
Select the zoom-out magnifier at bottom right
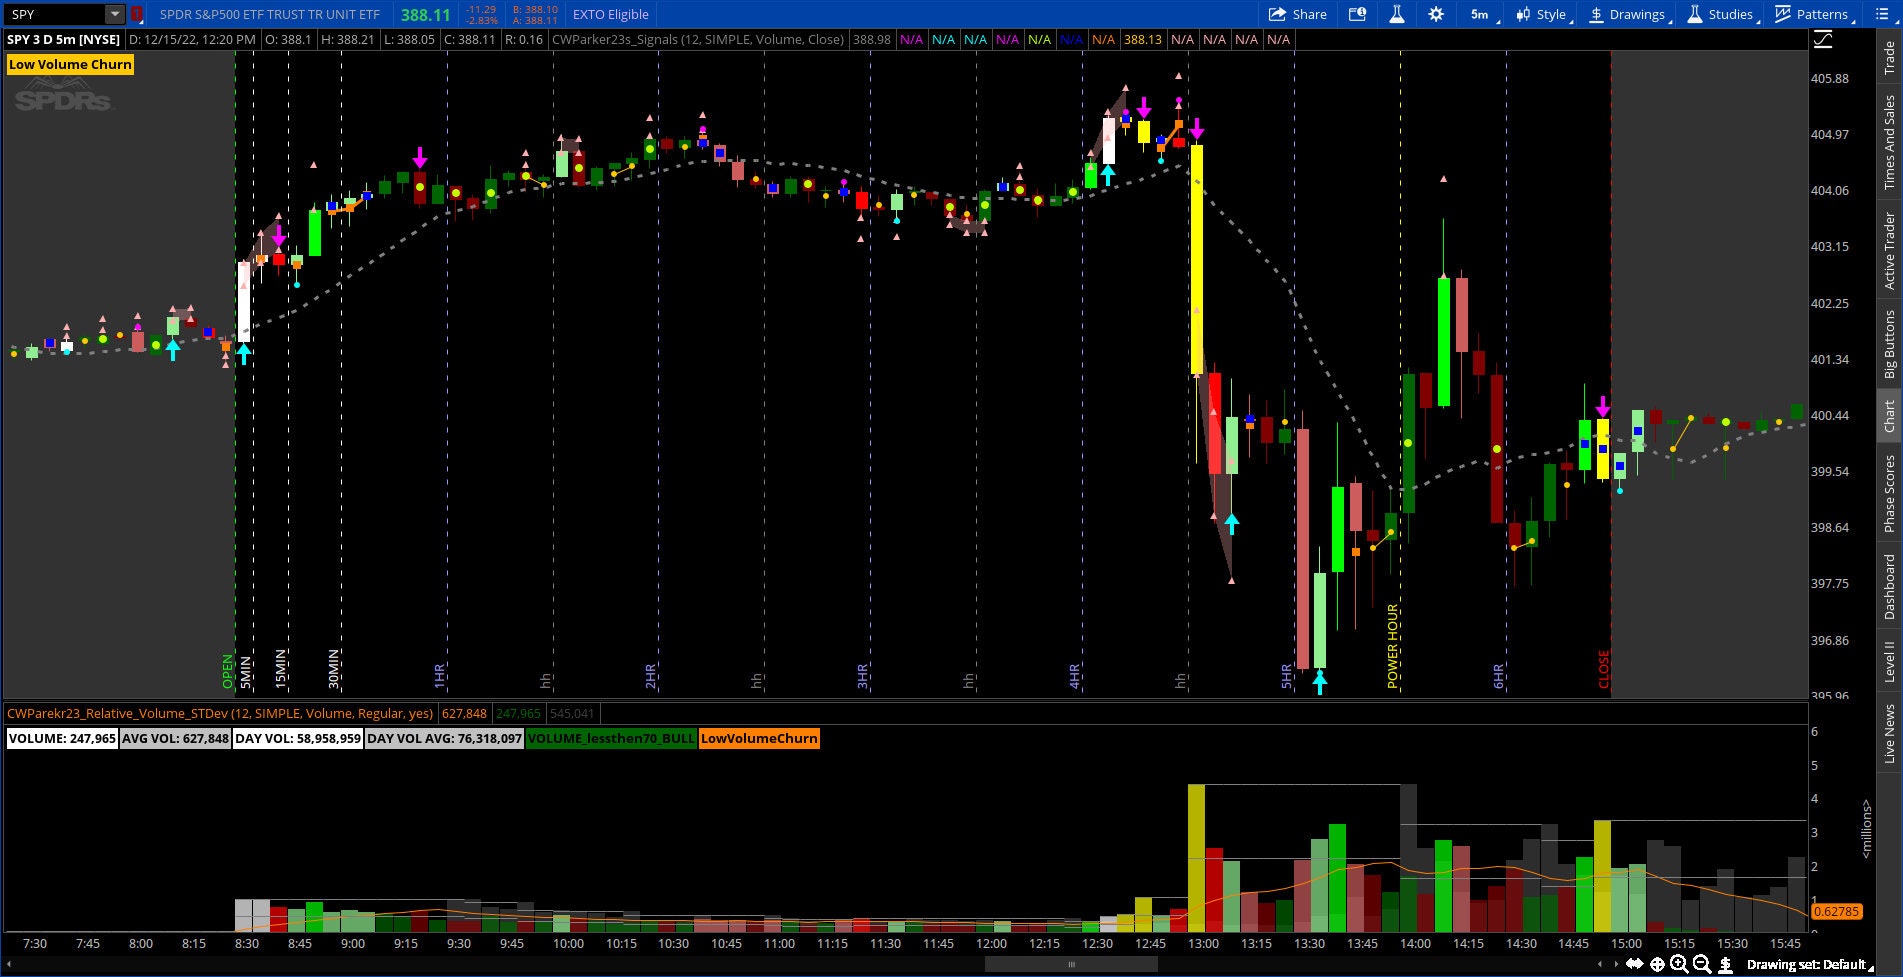pos(1701,964)
